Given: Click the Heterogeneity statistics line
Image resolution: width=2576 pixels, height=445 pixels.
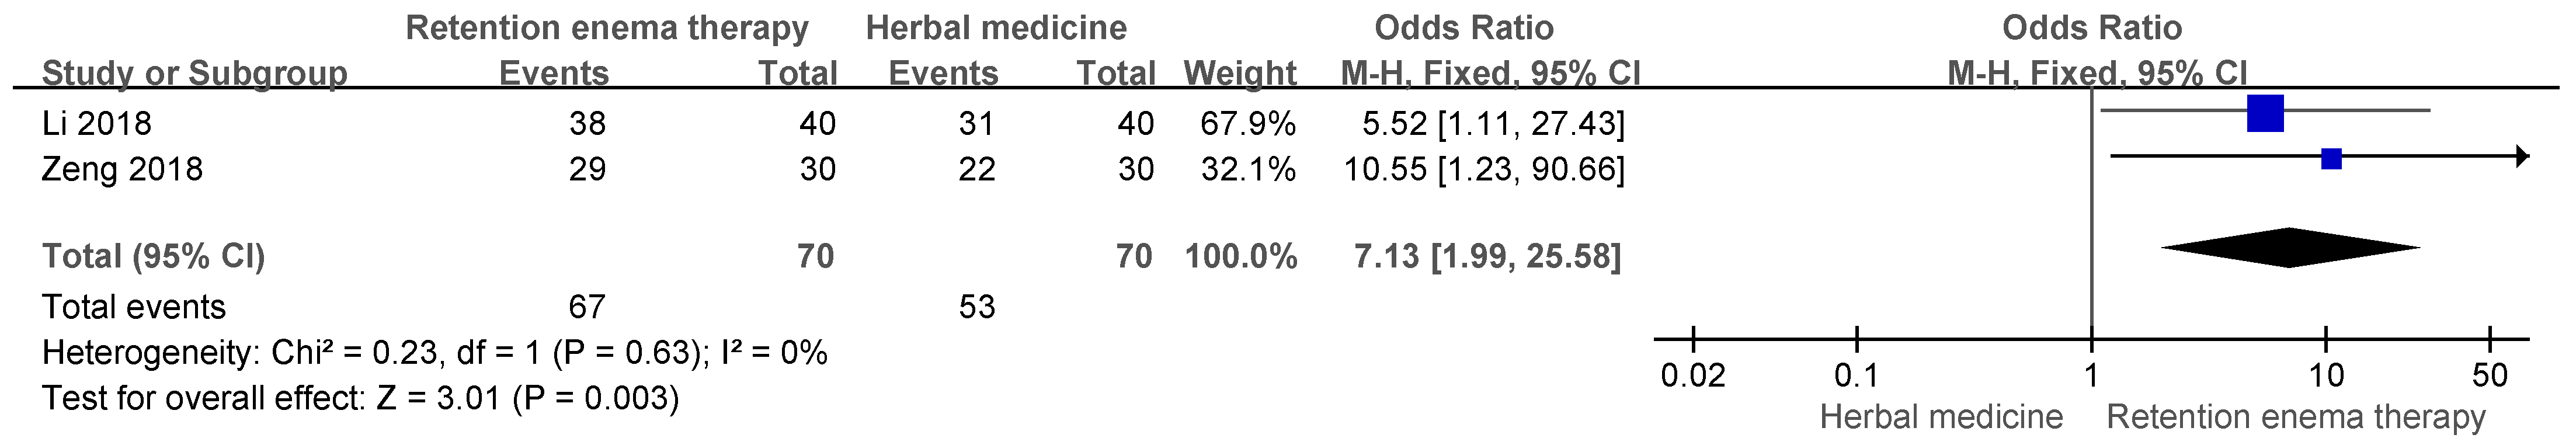Looking at the screenshot, I should (x=434, y=352).
